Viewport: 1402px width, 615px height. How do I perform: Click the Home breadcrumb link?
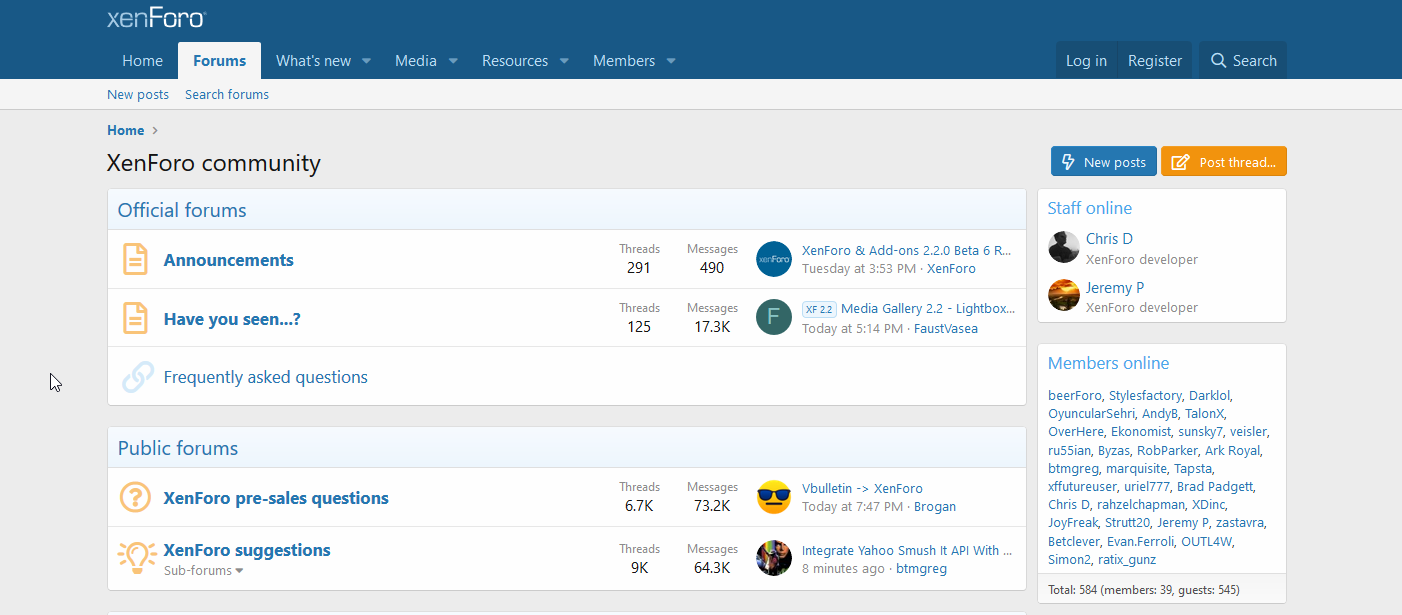click(126, 130)
